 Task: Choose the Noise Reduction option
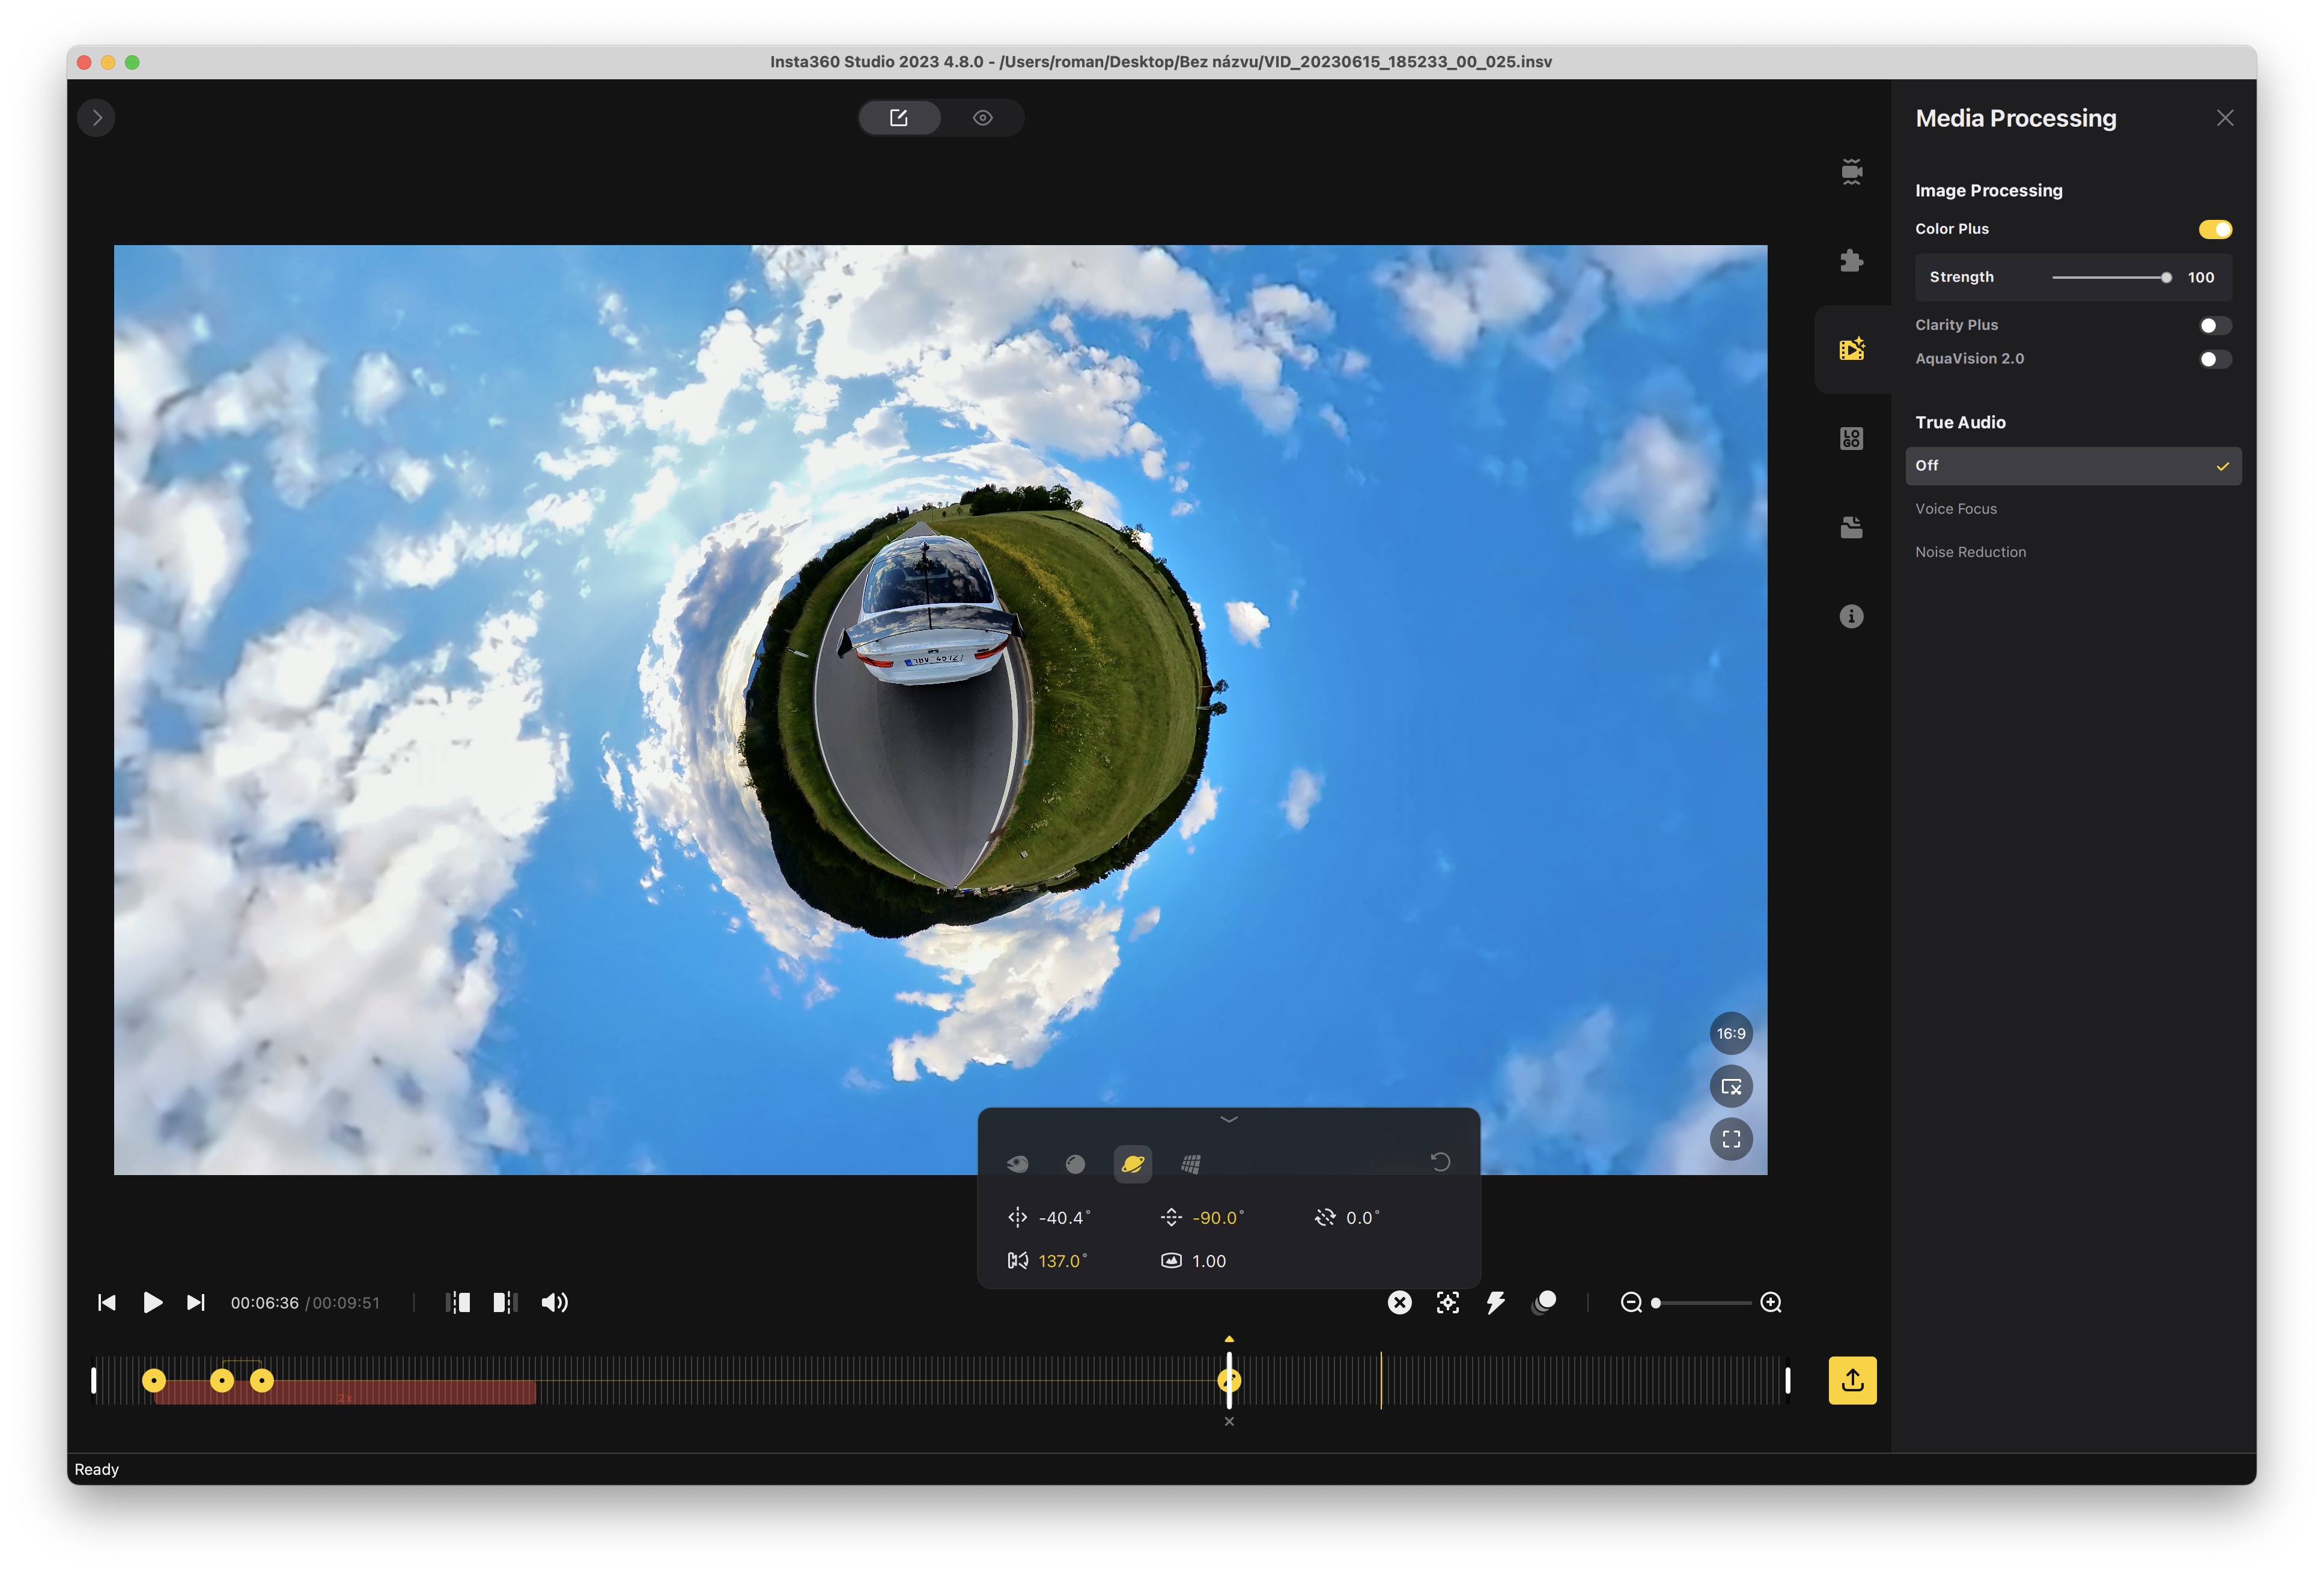coord(1970,552)
